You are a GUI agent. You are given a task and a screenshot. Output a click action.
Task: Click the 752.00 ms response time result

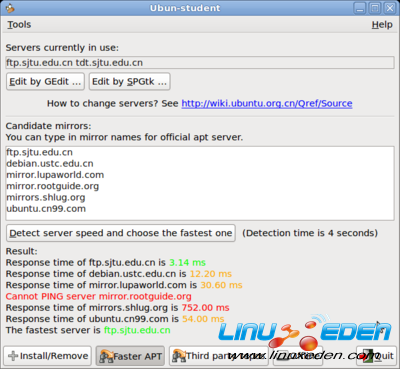pos(205,308)
